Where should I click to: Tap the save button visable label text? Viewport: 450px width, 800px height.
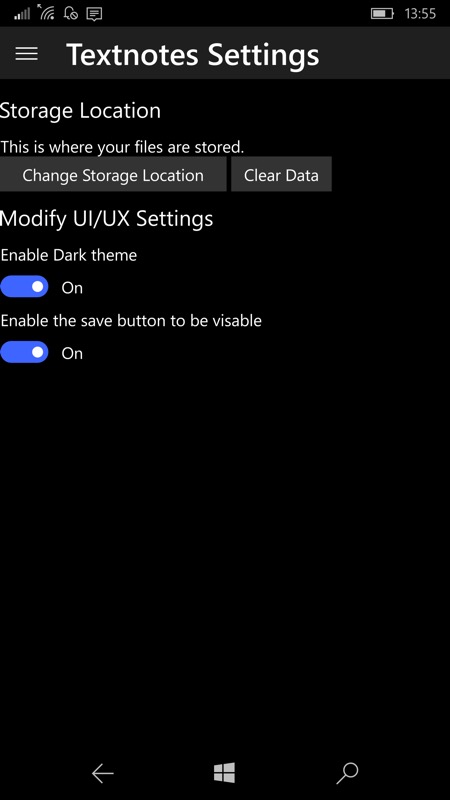click(x=131, y=320)
